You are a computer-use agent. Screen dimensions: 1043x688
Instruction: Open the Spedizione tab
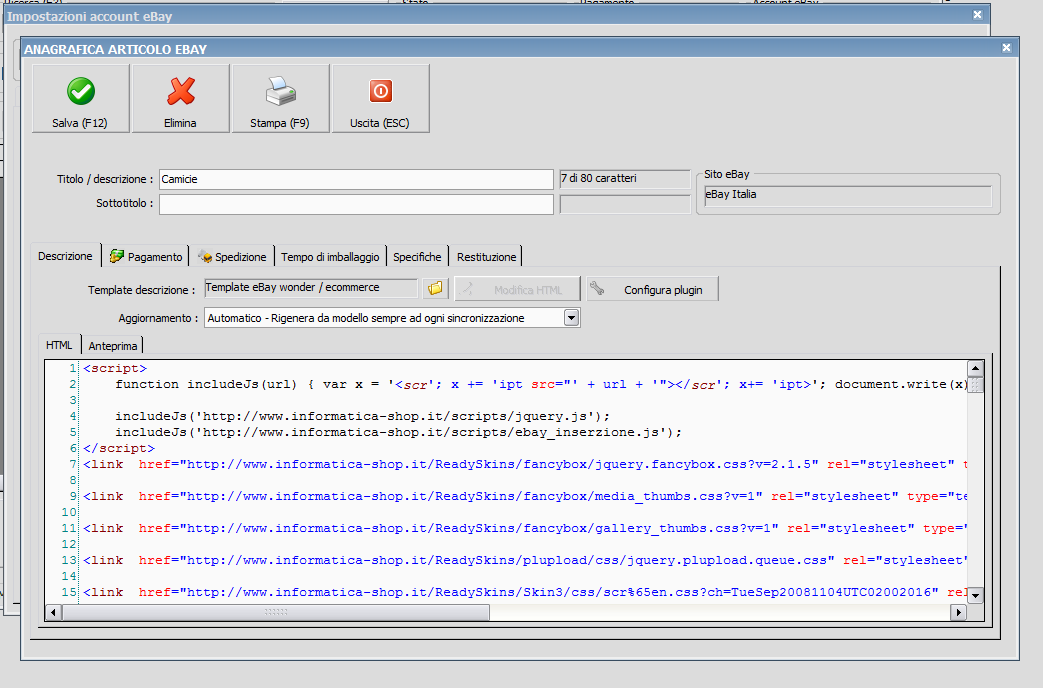[232, 257]
